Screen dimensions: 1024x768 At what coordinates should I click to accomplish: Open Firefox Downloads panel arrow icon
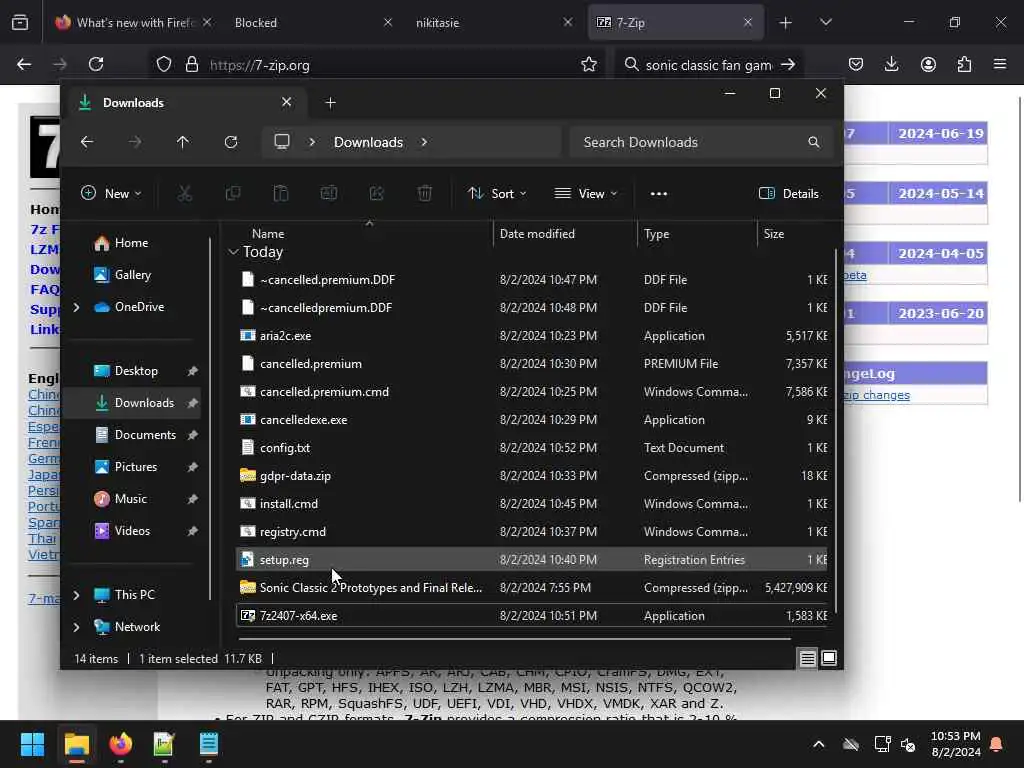click(891, 64)
